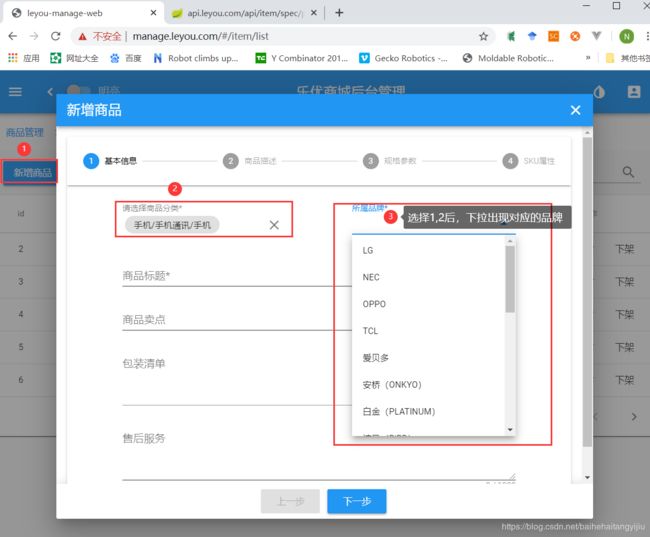Open the 百度 bookmark
This screenshot has height=537, width=650.
pyautogui.click(x=126, y=58)
